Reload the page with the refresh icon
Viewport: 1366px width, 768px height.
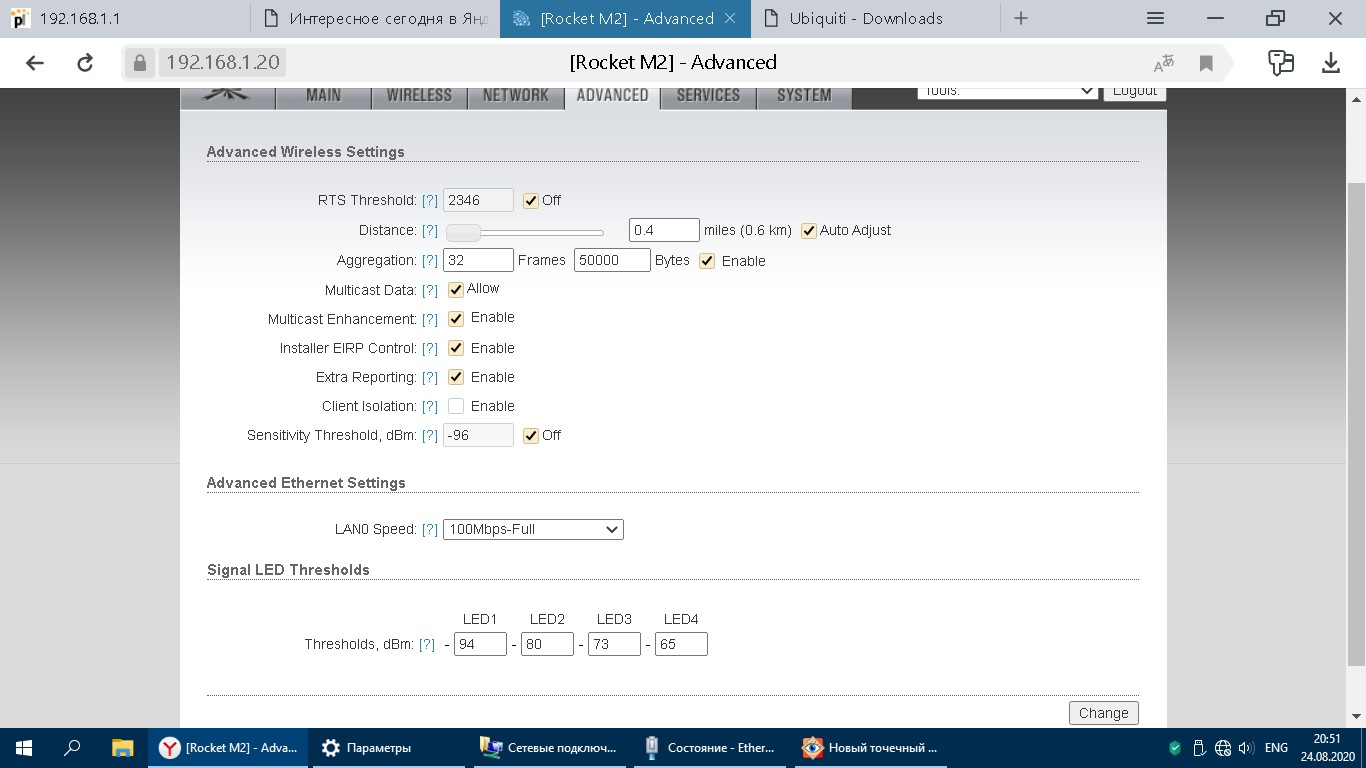(x=85, y=63)
